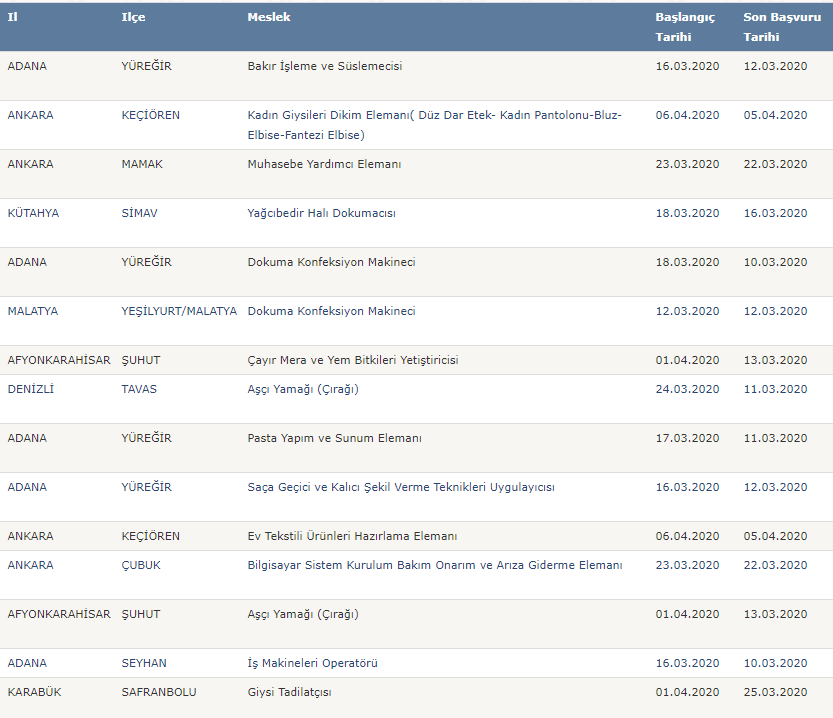The height and width of the screenshot is (718, 833).
Task: Sort by the Meslek column header
Action: (269, 17)
